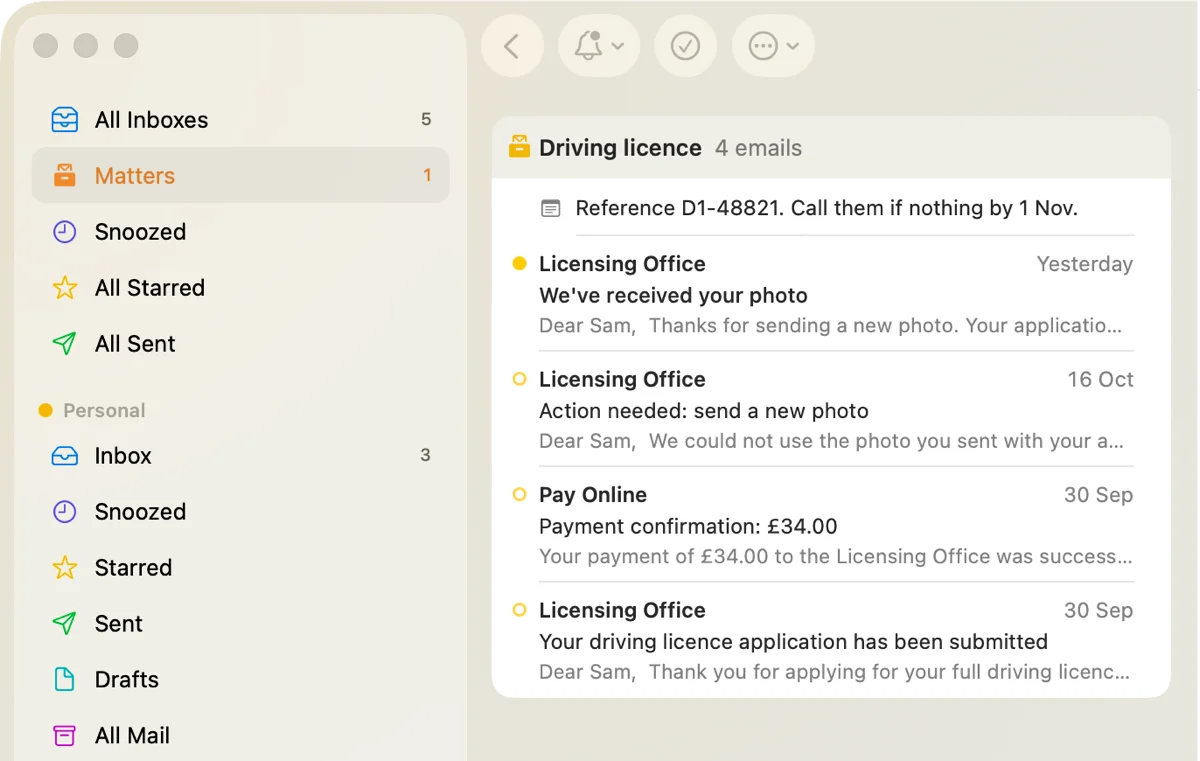Click the orange Matters box icon
Screen dimensions: 1200x761
coord(64,176)
